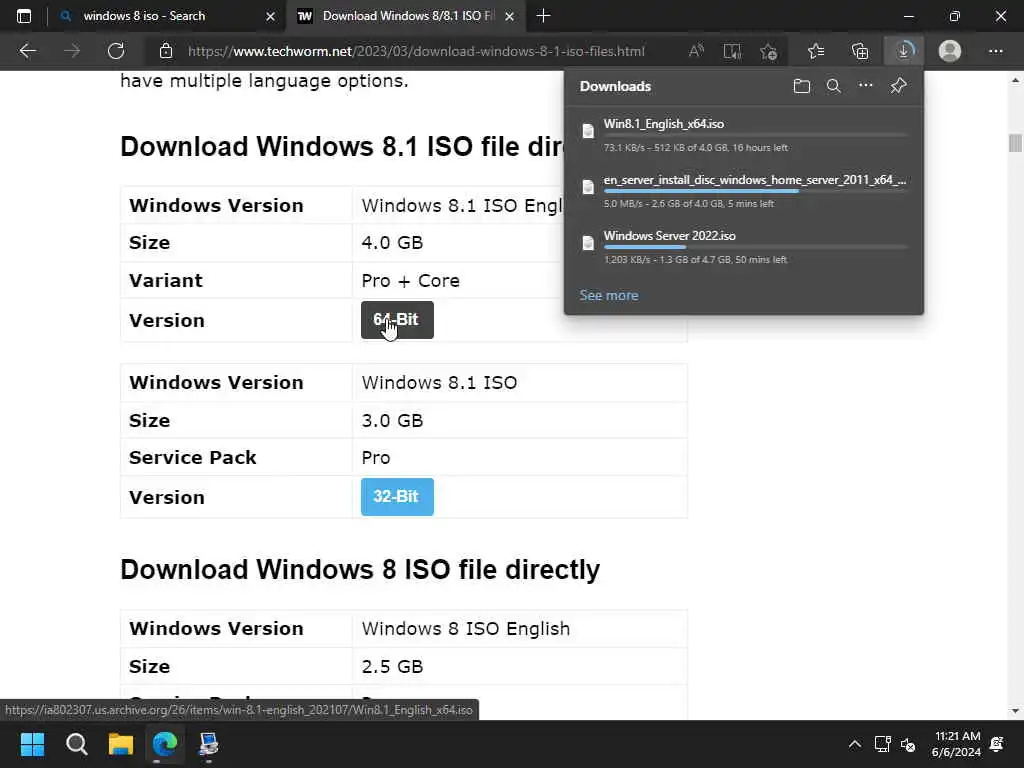Click the Windows Server 2022.iso progress bar
The height and width of the screenshot is (768, 1024).
tap(756, 247)
